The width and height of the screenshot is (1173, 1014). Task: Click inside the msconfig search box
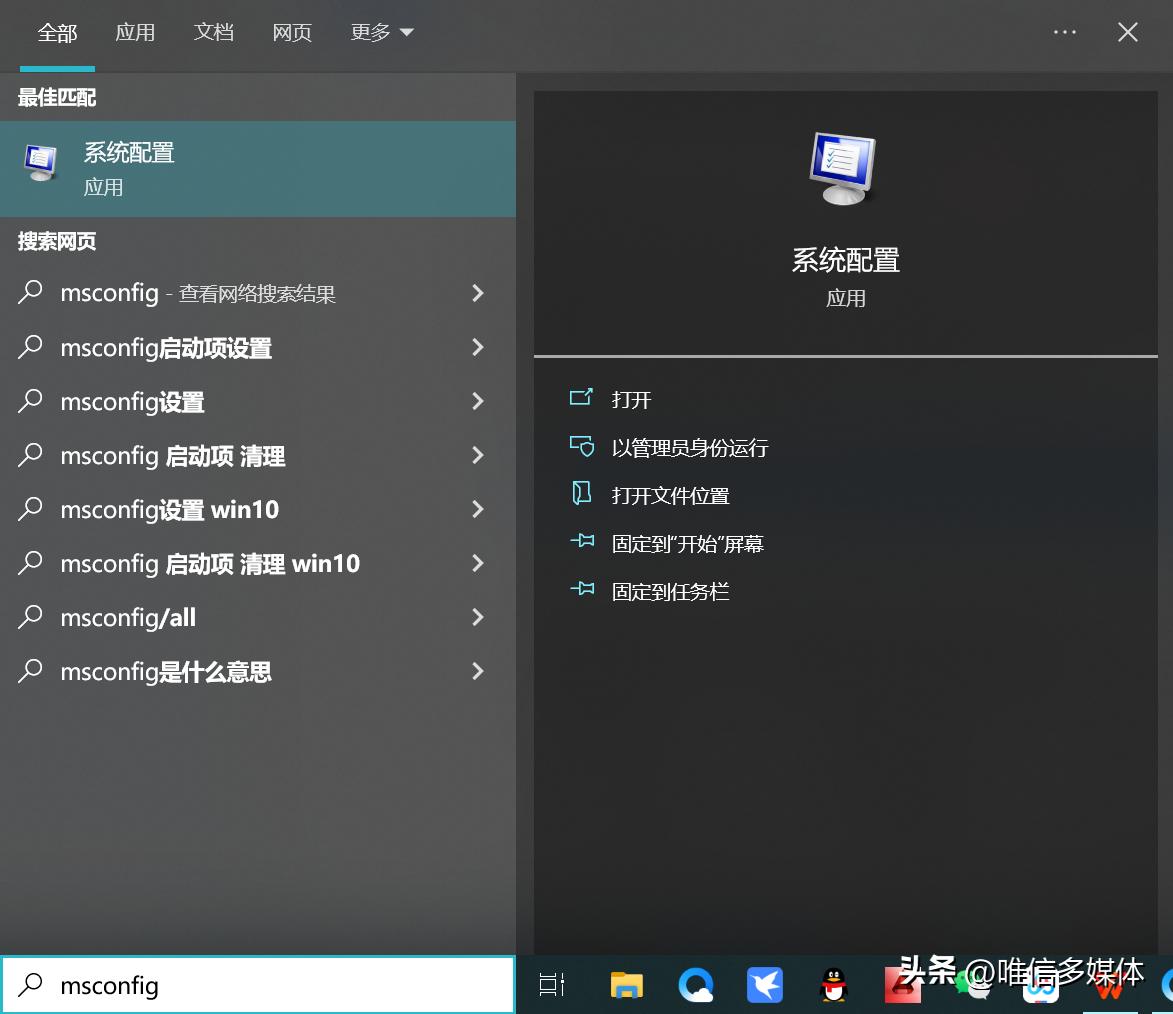pos(250,985)
